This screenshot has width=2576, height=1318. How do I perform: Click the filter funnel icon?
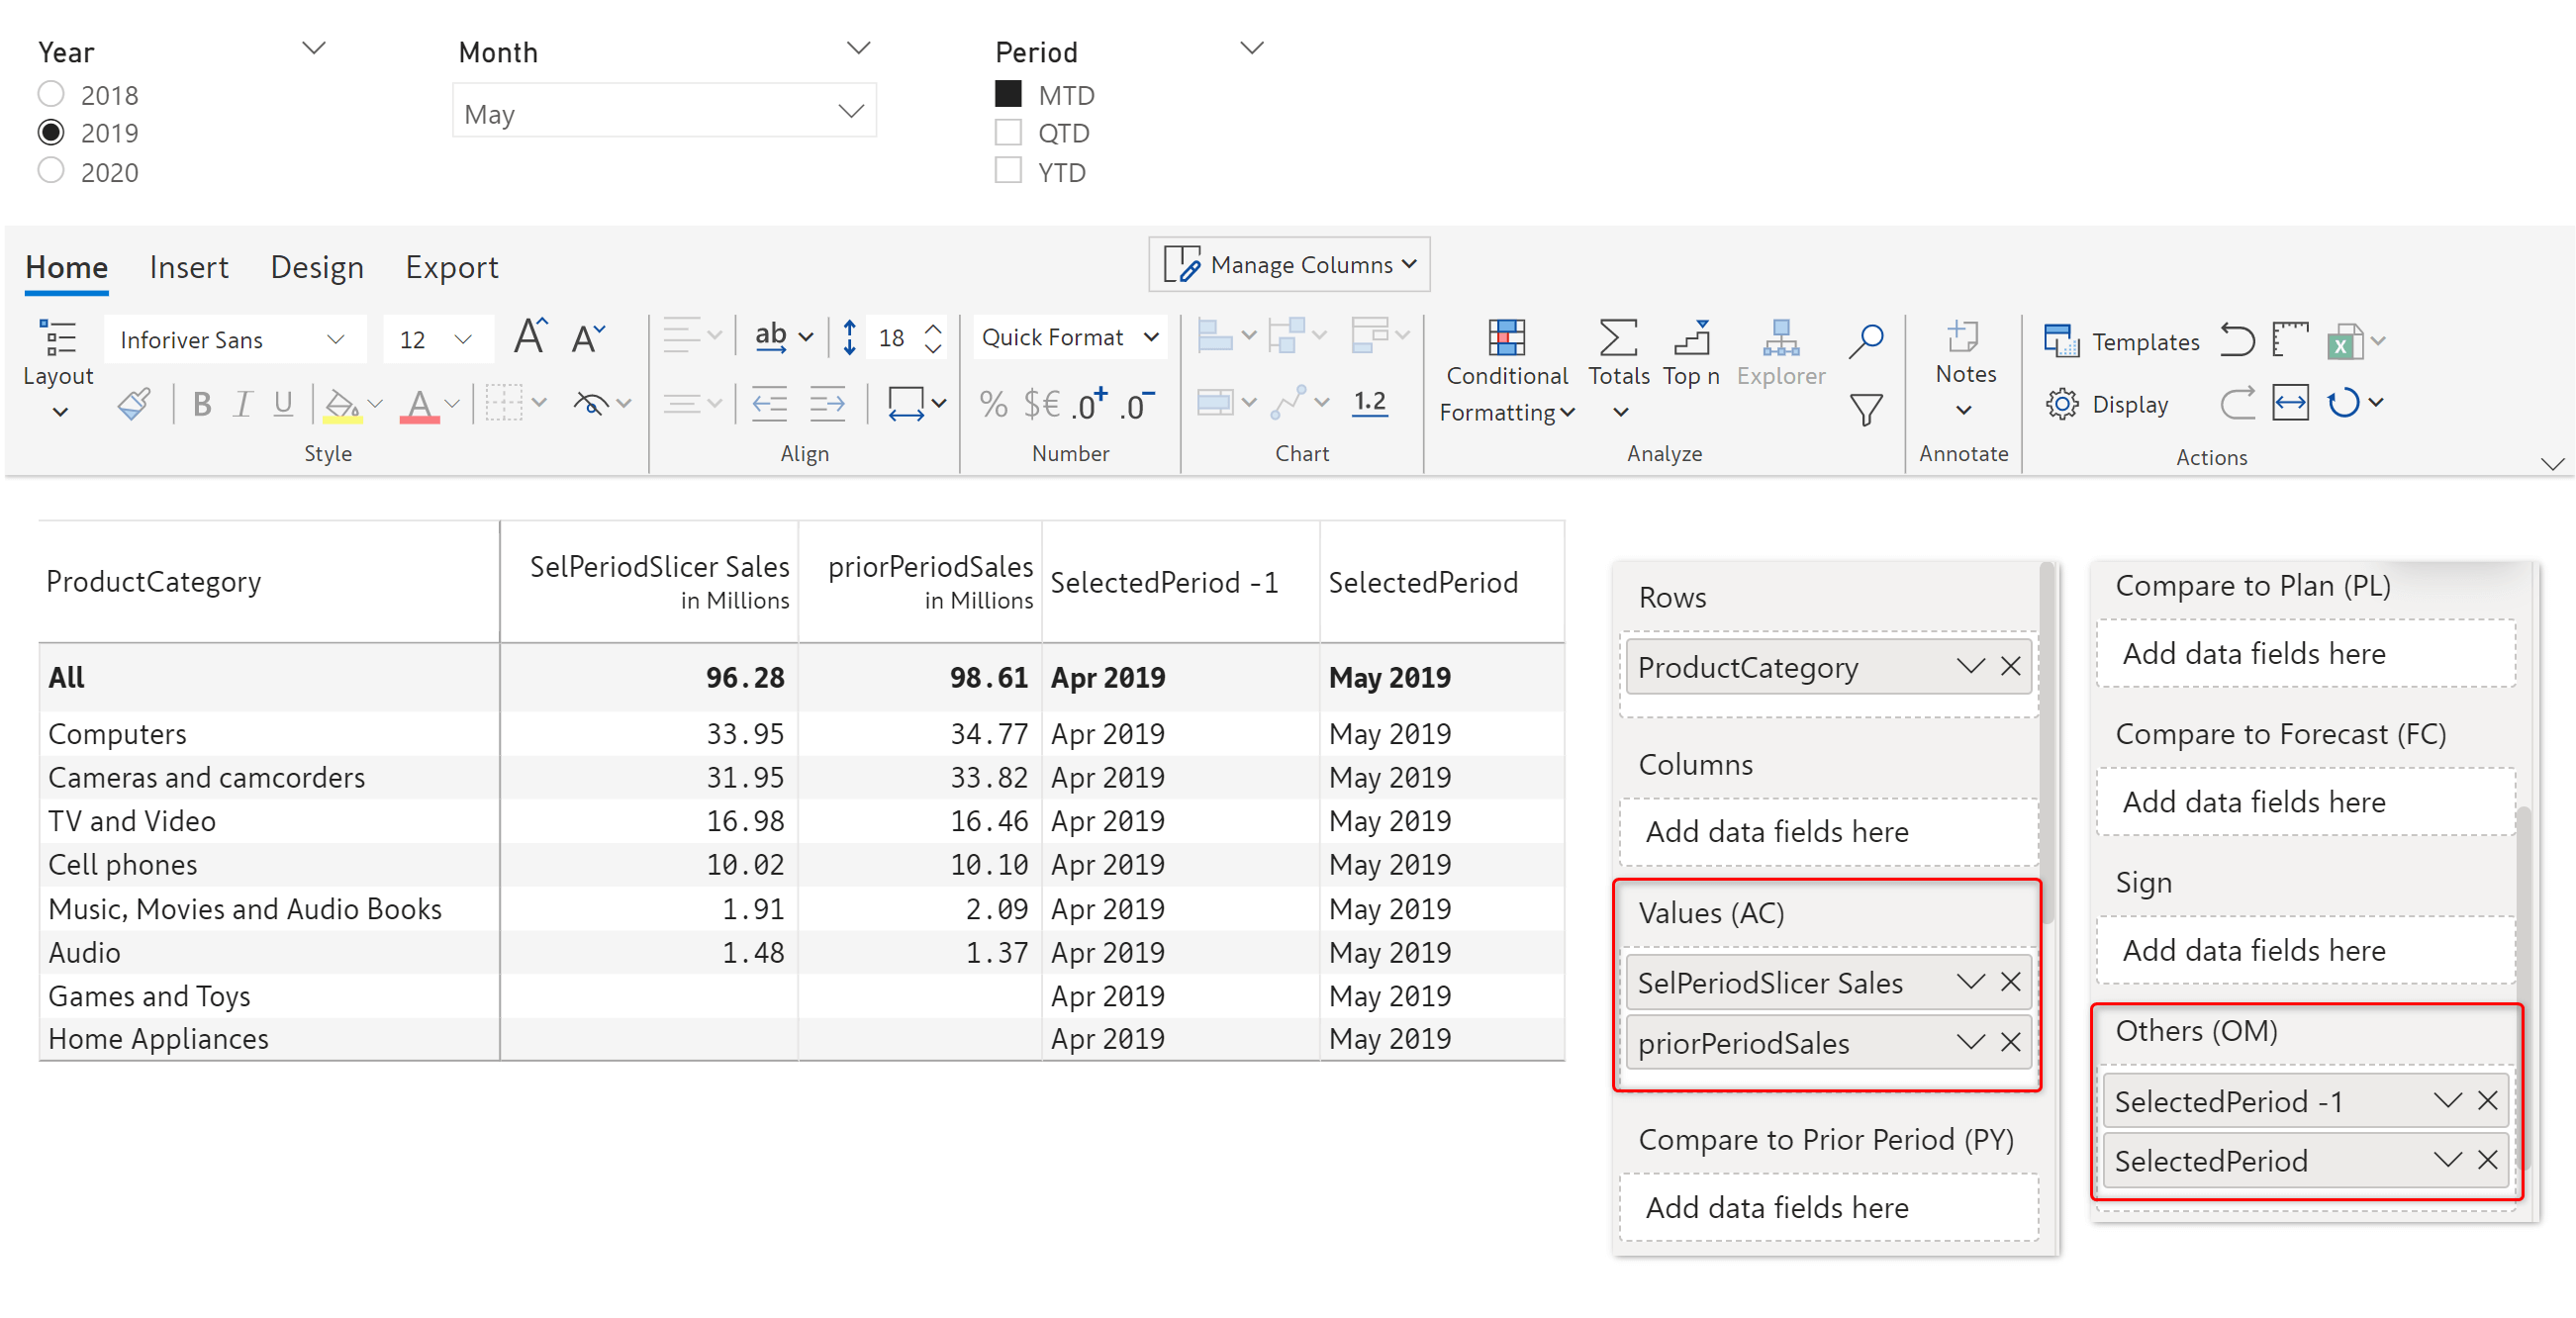click(x=1866, y=409)
